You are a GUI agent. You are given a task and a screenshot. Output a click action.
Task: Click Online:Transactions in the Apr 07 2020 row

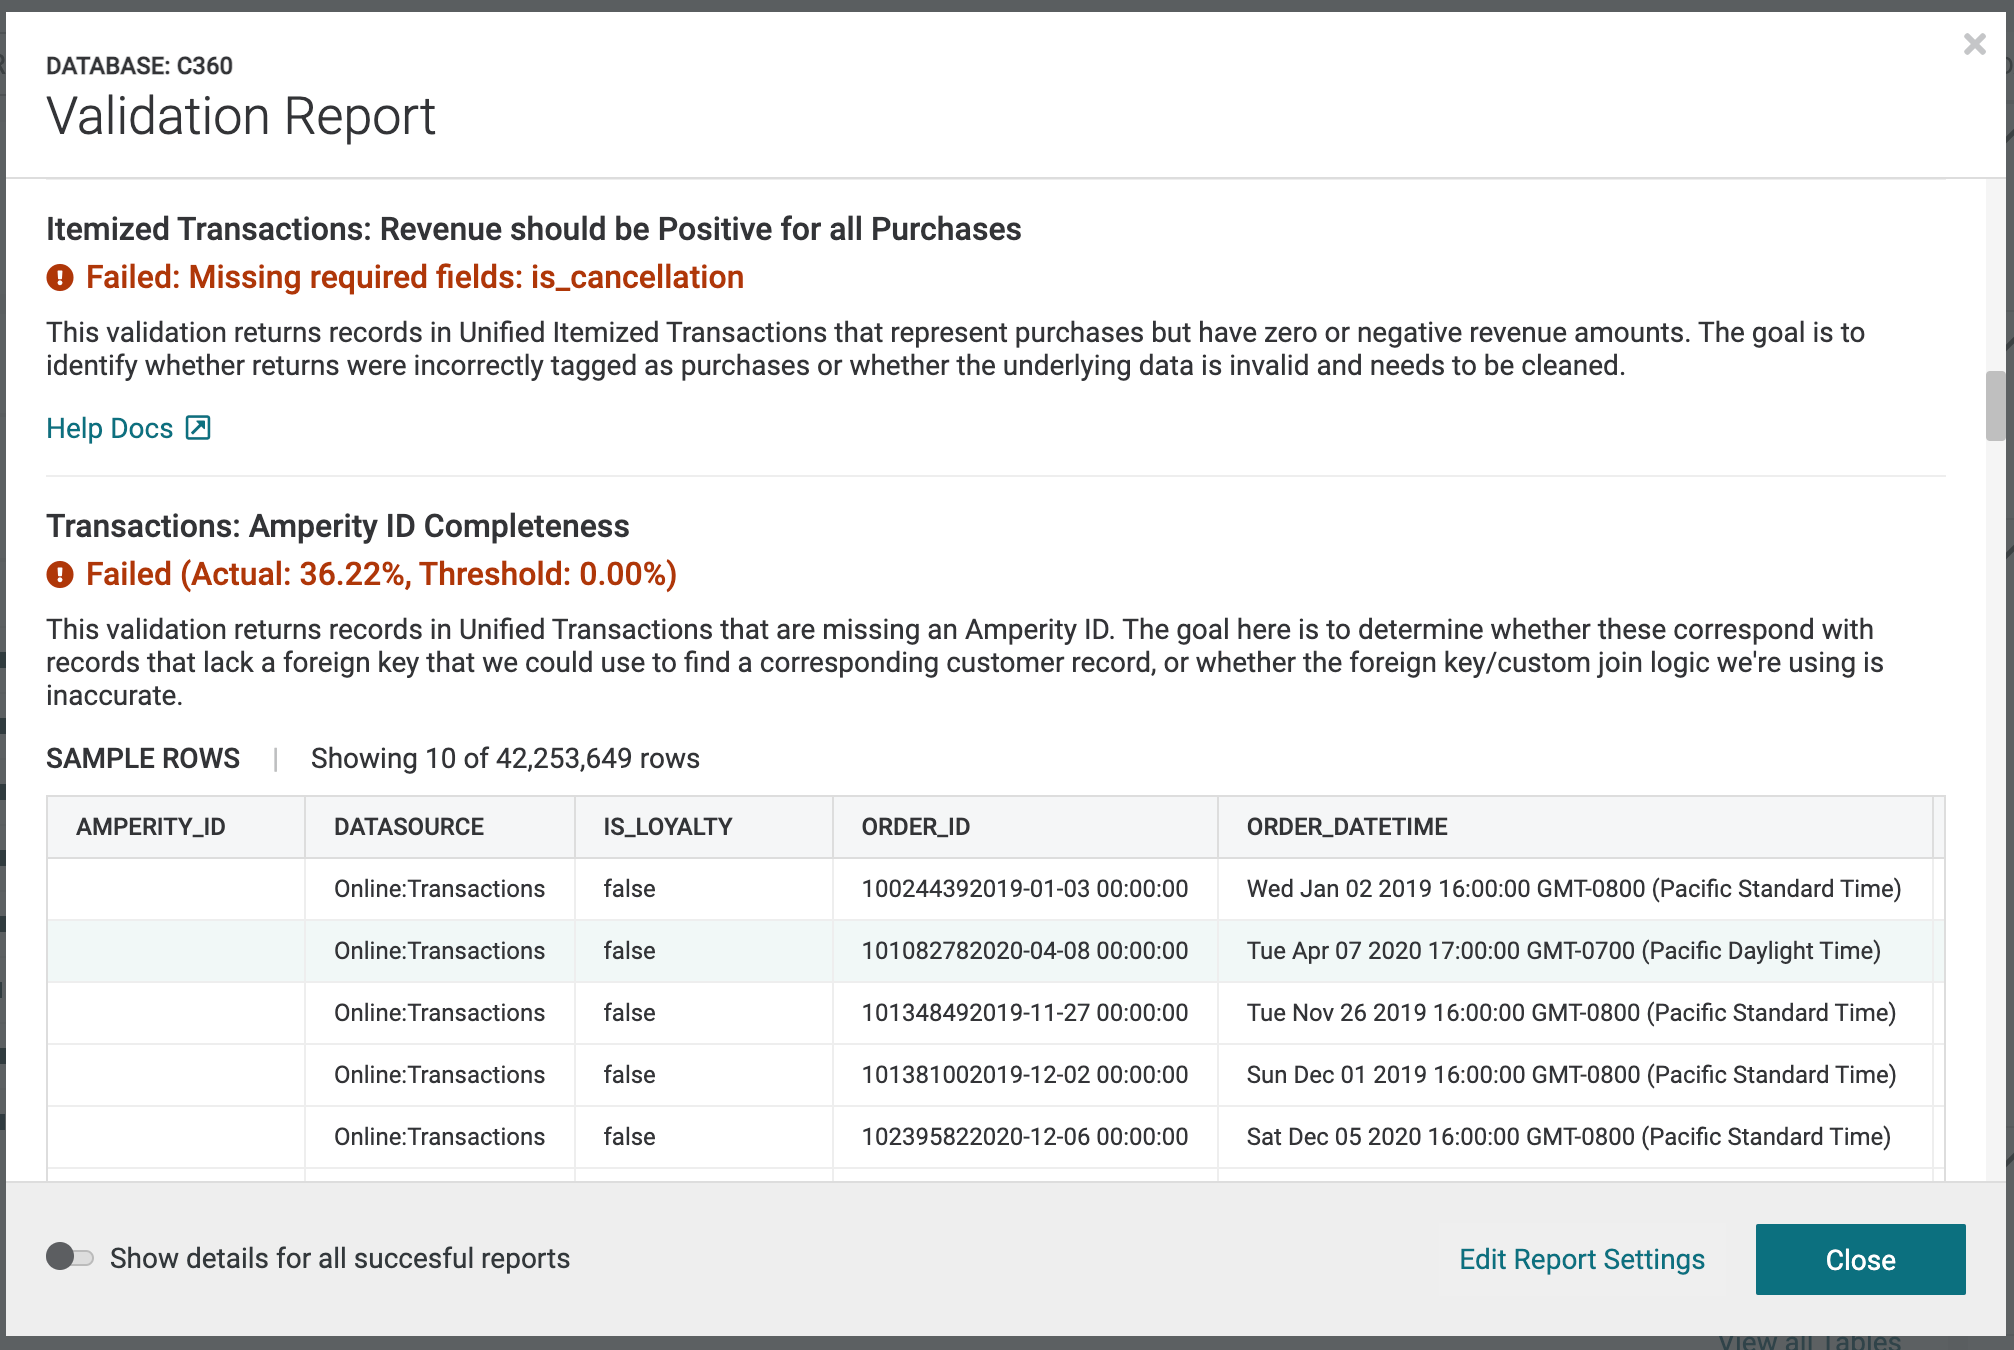(439, 951)
